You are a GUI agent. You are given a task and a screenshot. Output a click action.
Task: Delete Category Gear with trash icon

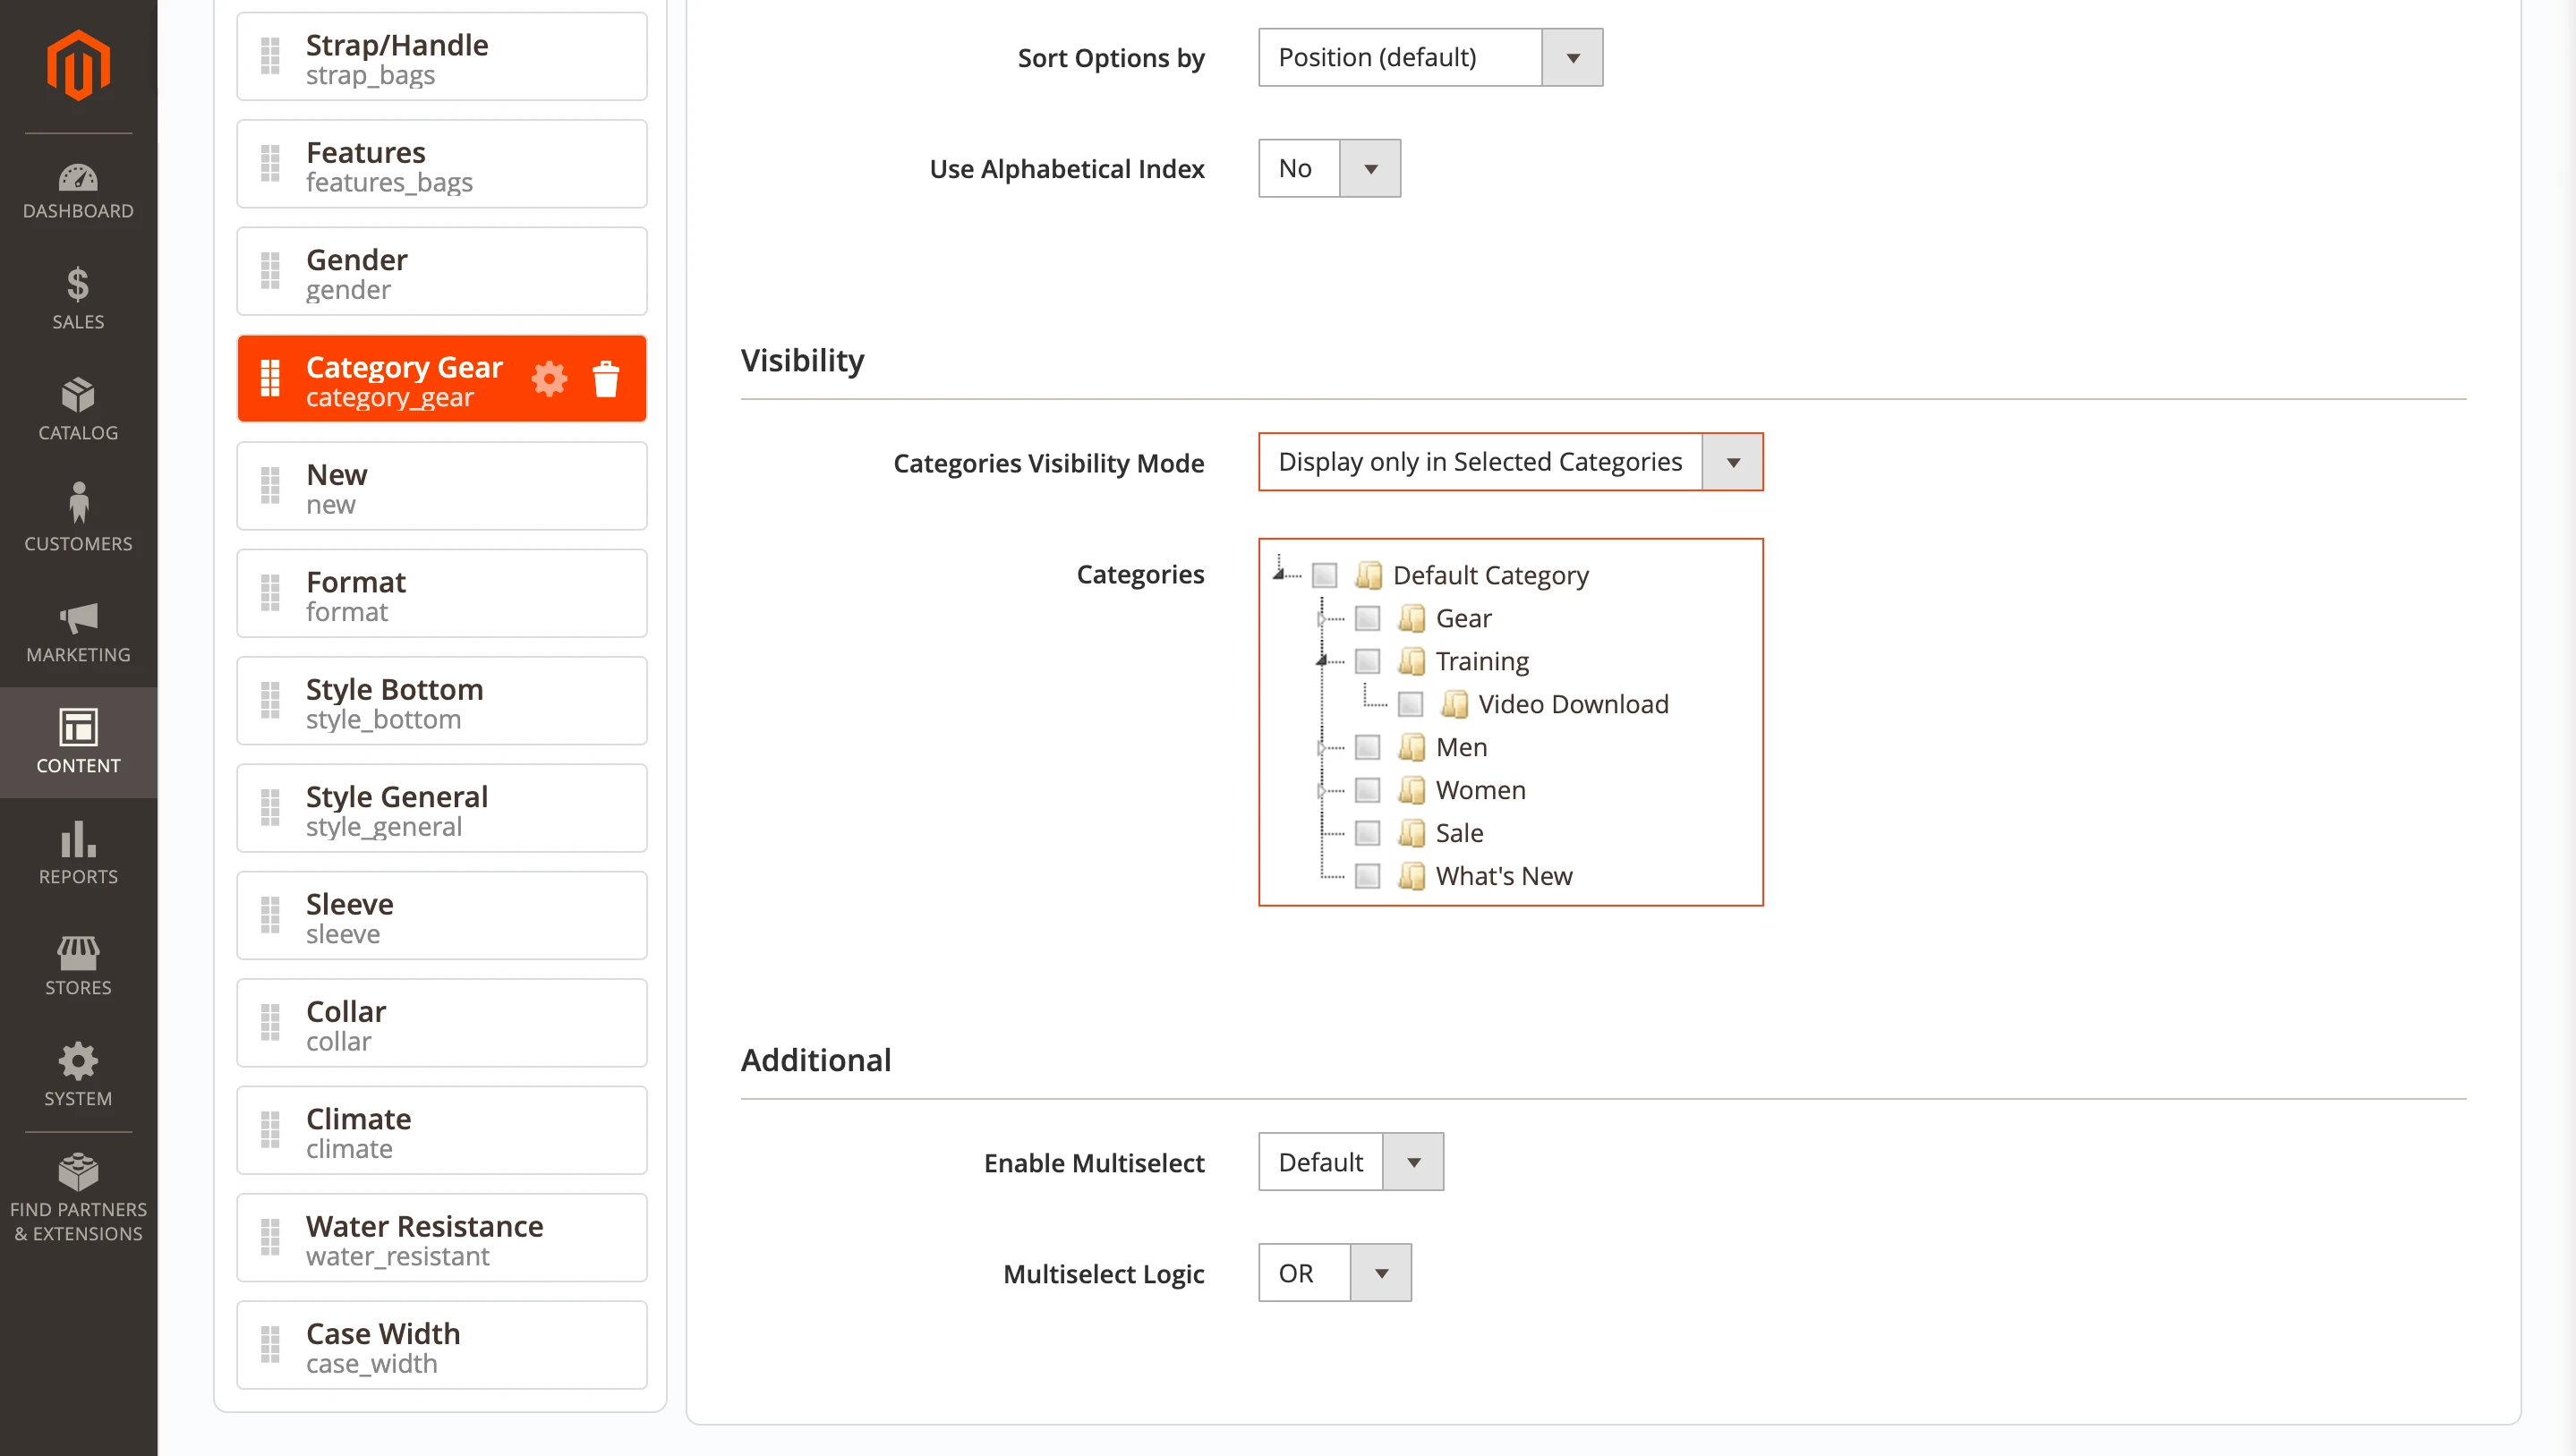[606, 379]
